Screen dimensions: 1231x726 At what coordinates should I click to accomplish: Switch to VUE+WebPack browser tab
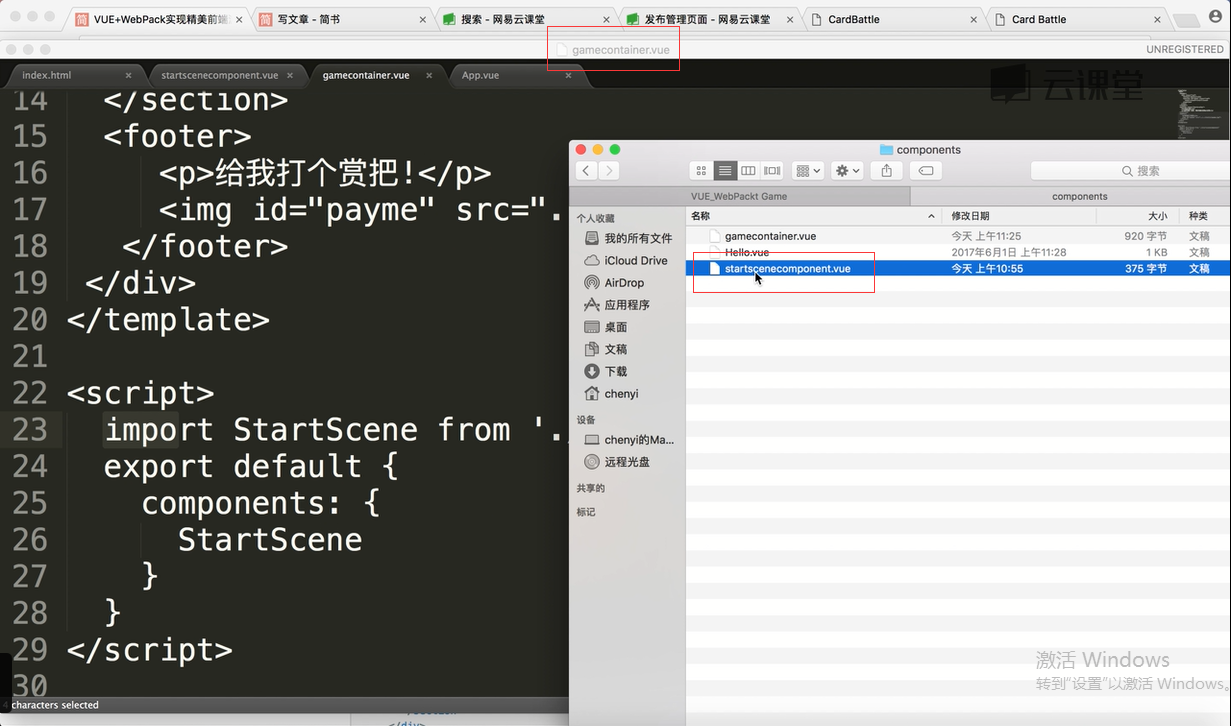pos(157,19)
